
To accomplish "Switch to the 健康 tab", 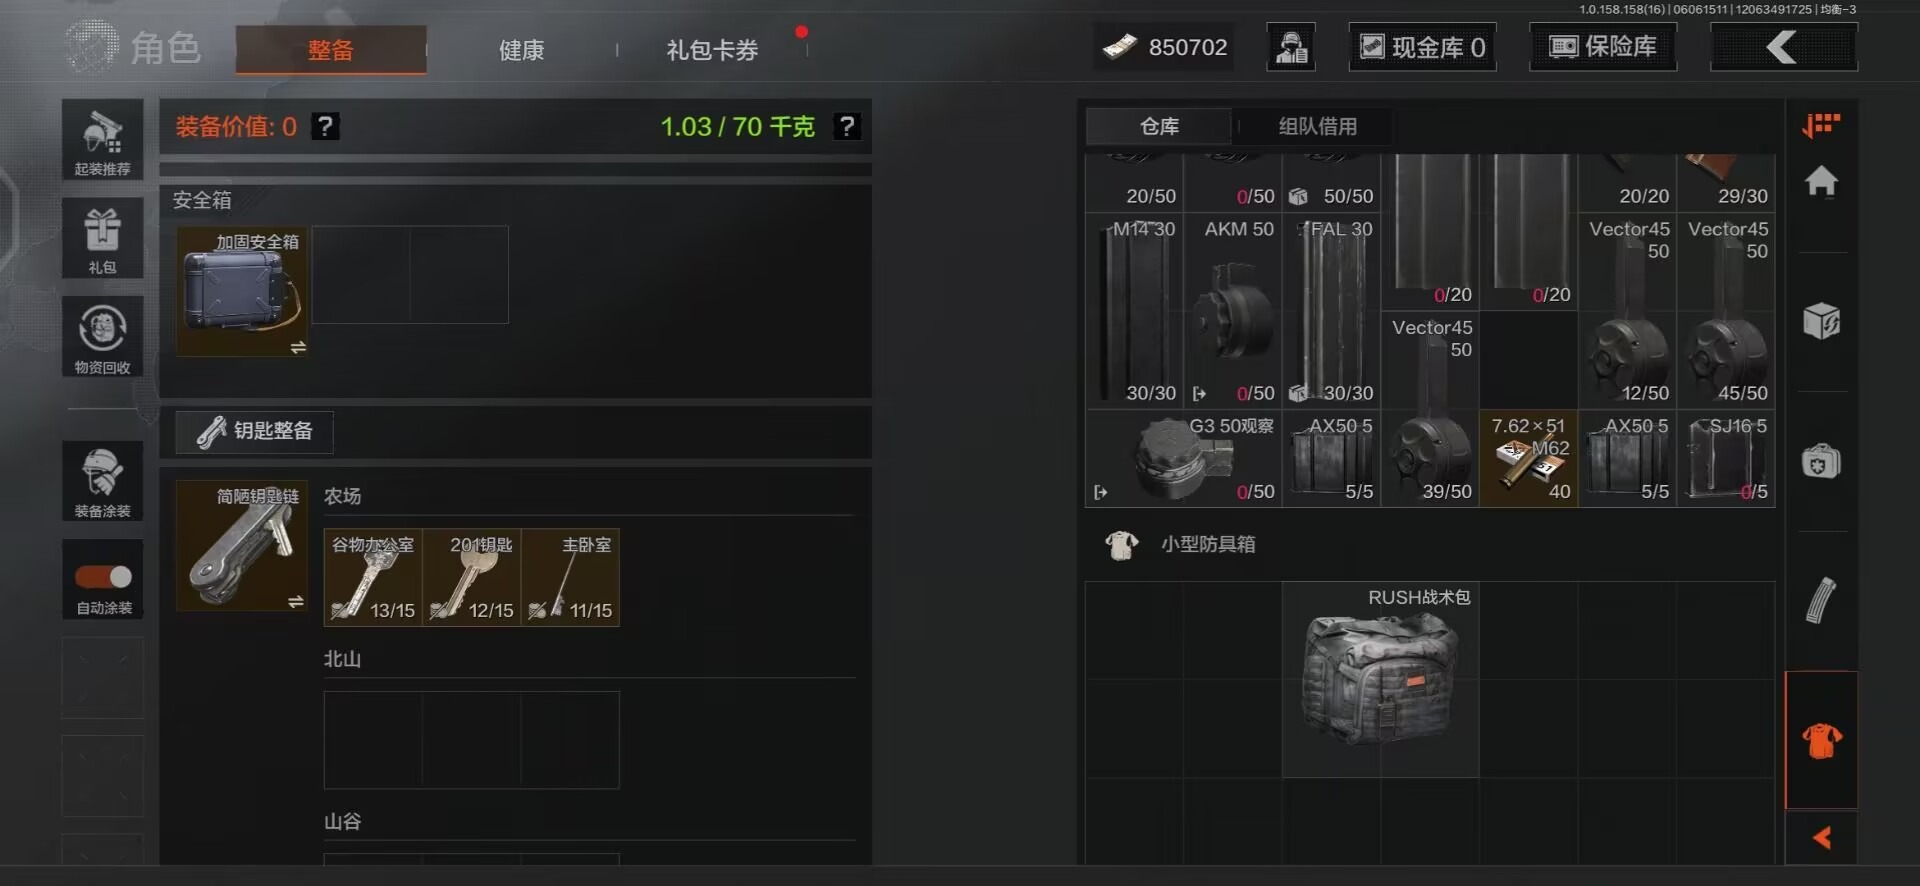I will 521,49.
